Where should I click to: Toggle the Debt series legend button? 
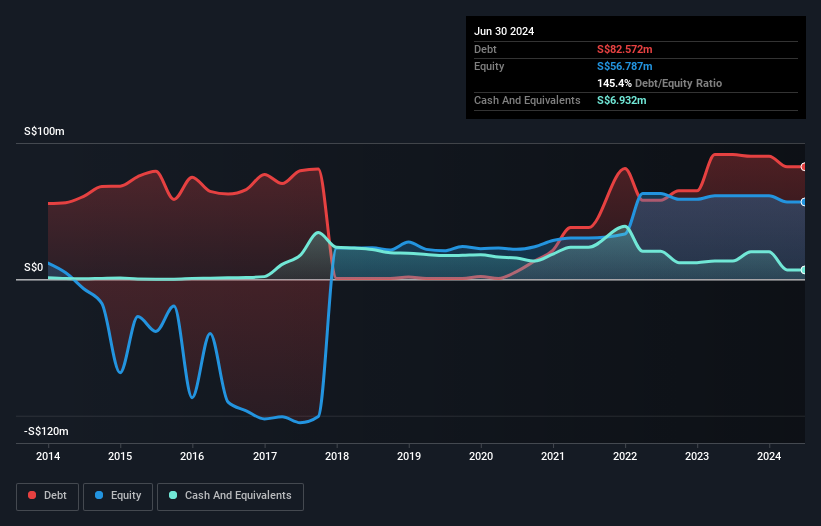point(47,496)
